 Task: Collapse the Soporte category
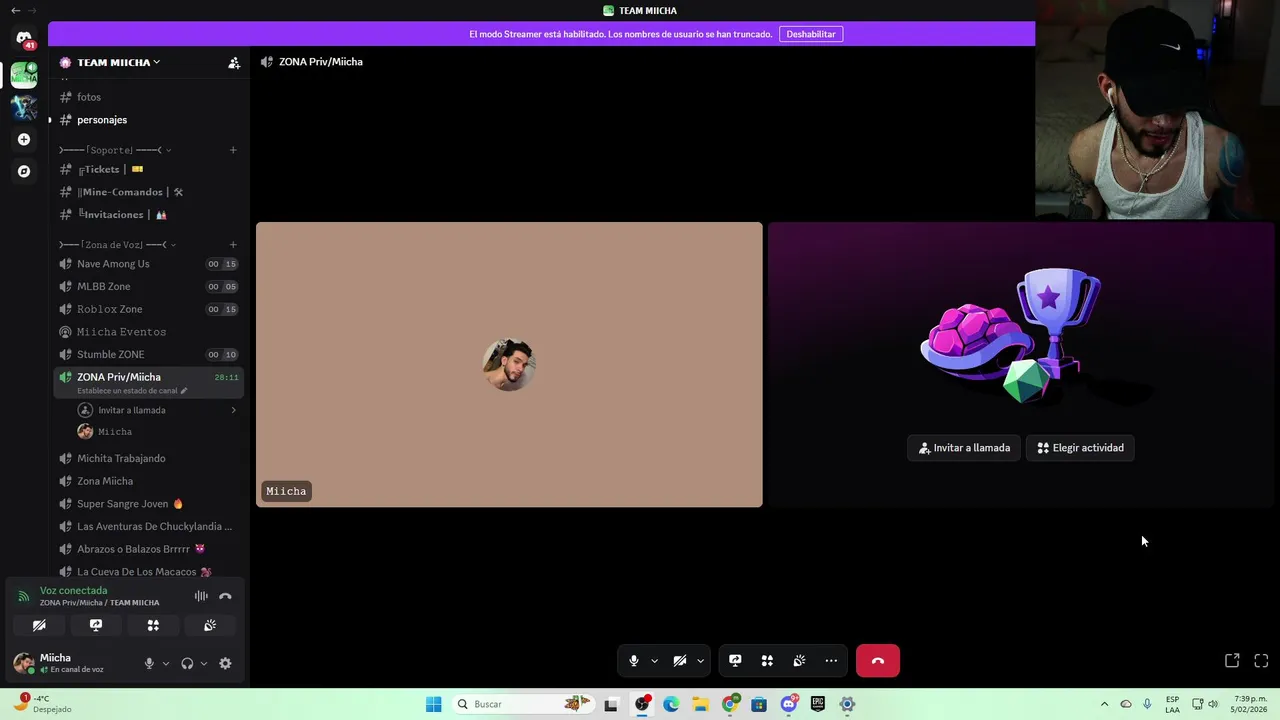[115, 150]
